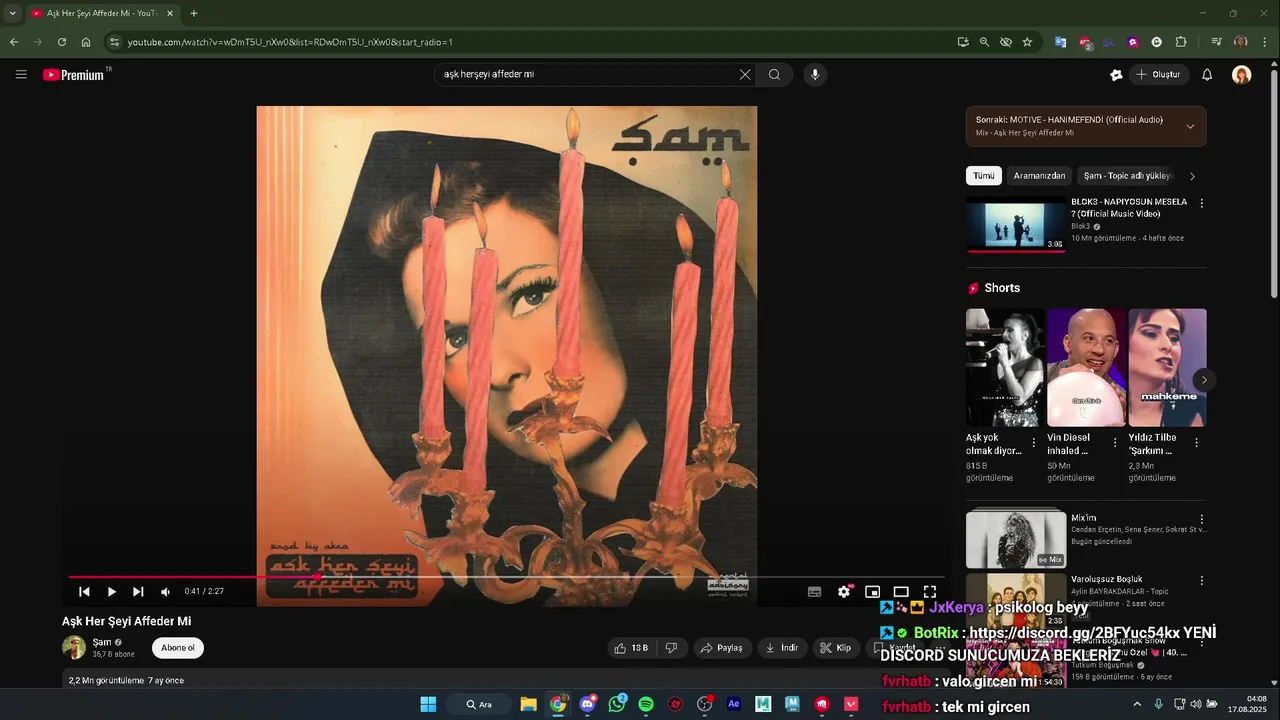
Task: Open YouTube notifications bell
Action: 1207,74
